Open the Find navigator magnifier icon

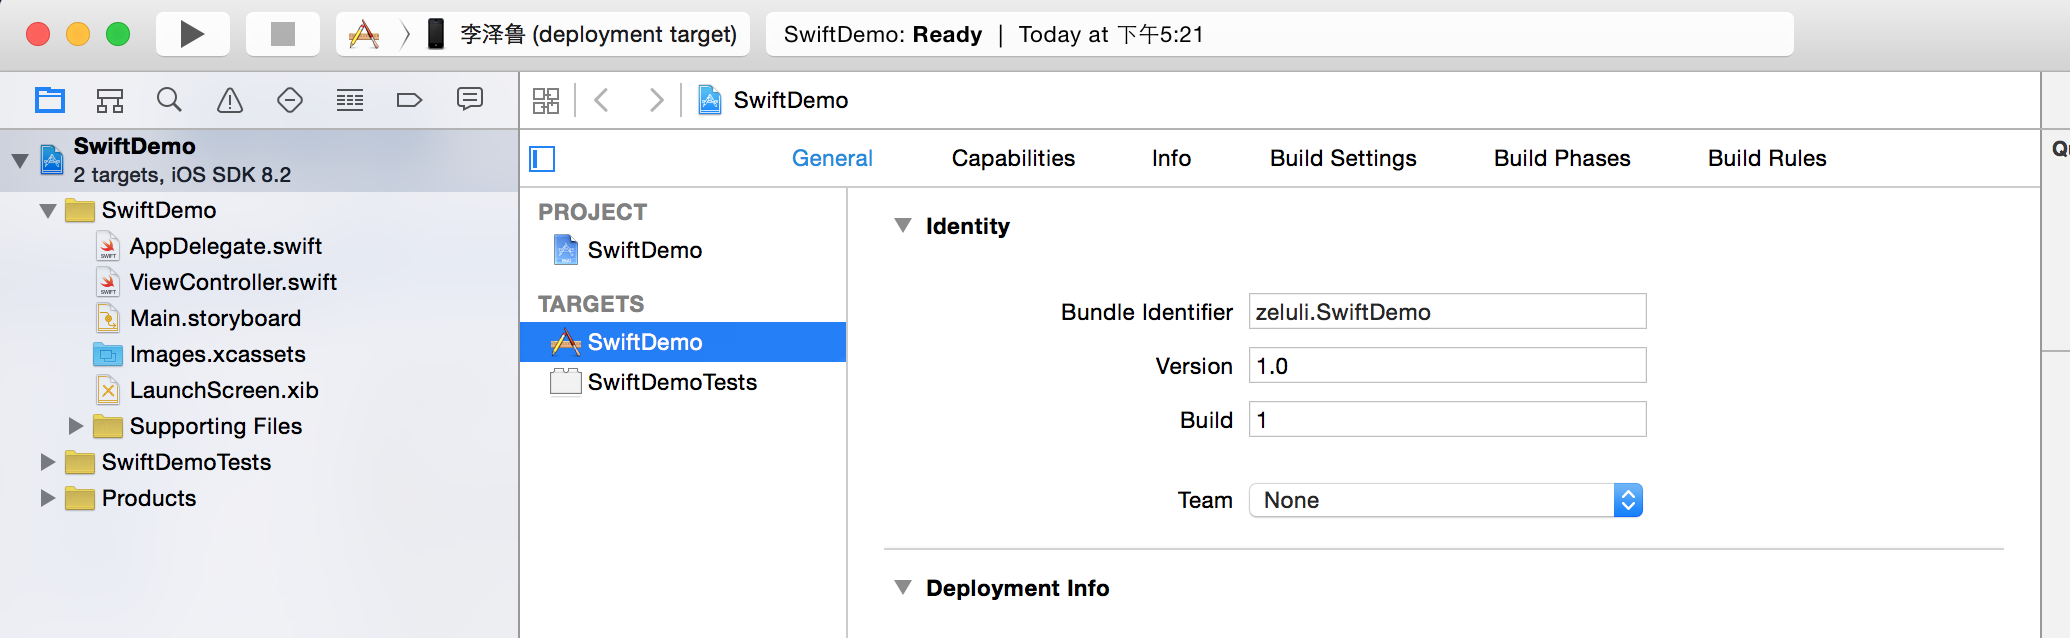pyautogui.click(x=169, y=100)
